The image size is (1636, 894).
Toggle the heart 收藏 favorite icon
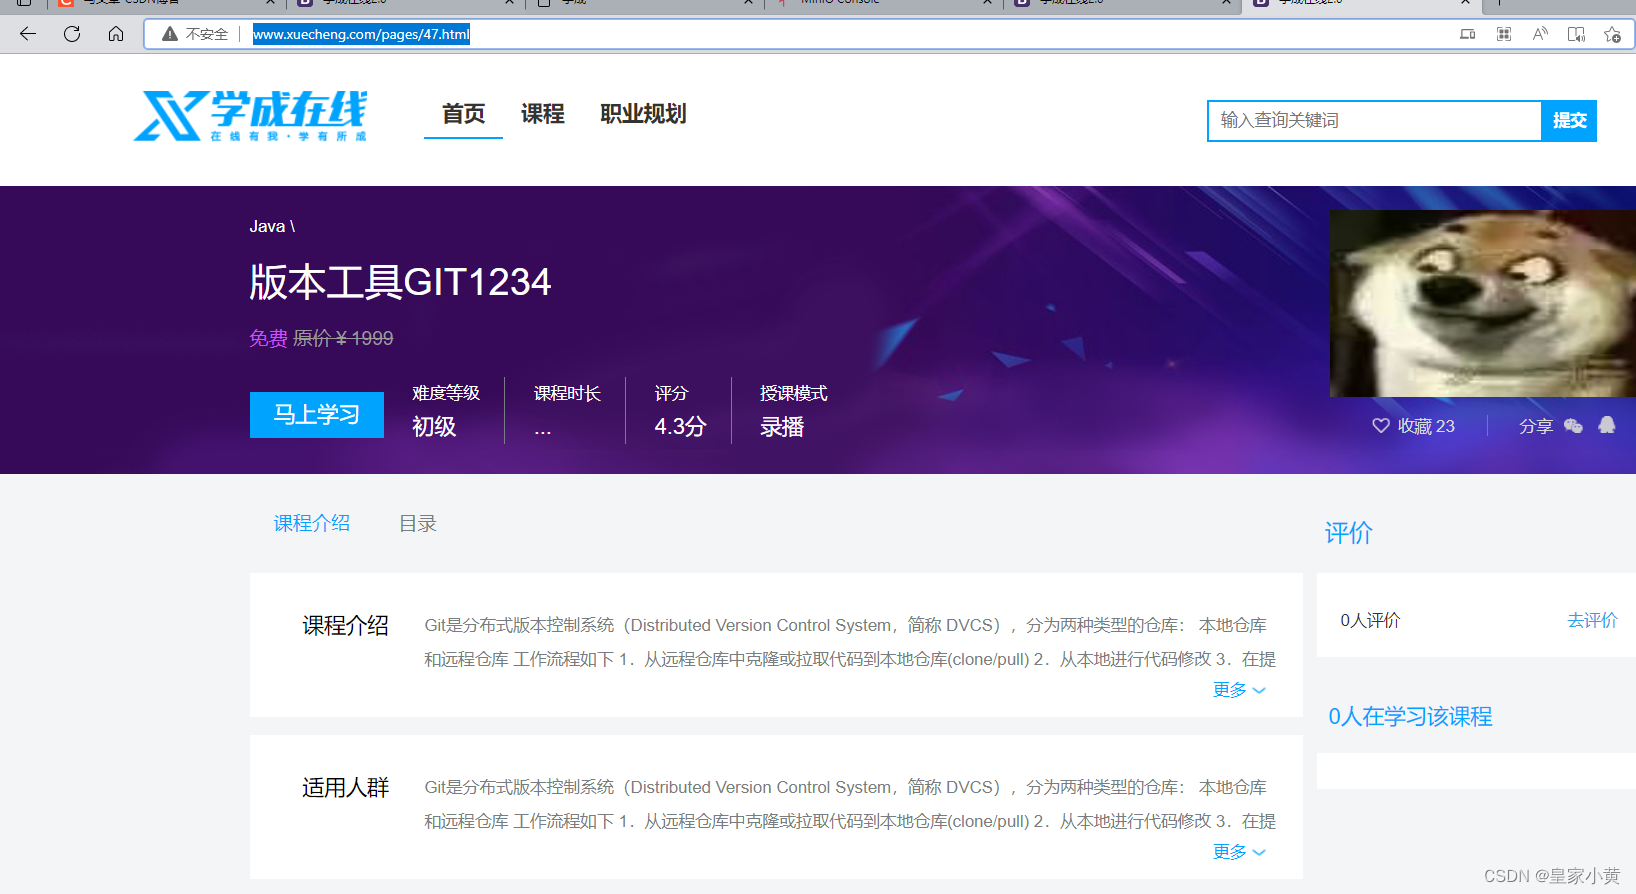1381,426
